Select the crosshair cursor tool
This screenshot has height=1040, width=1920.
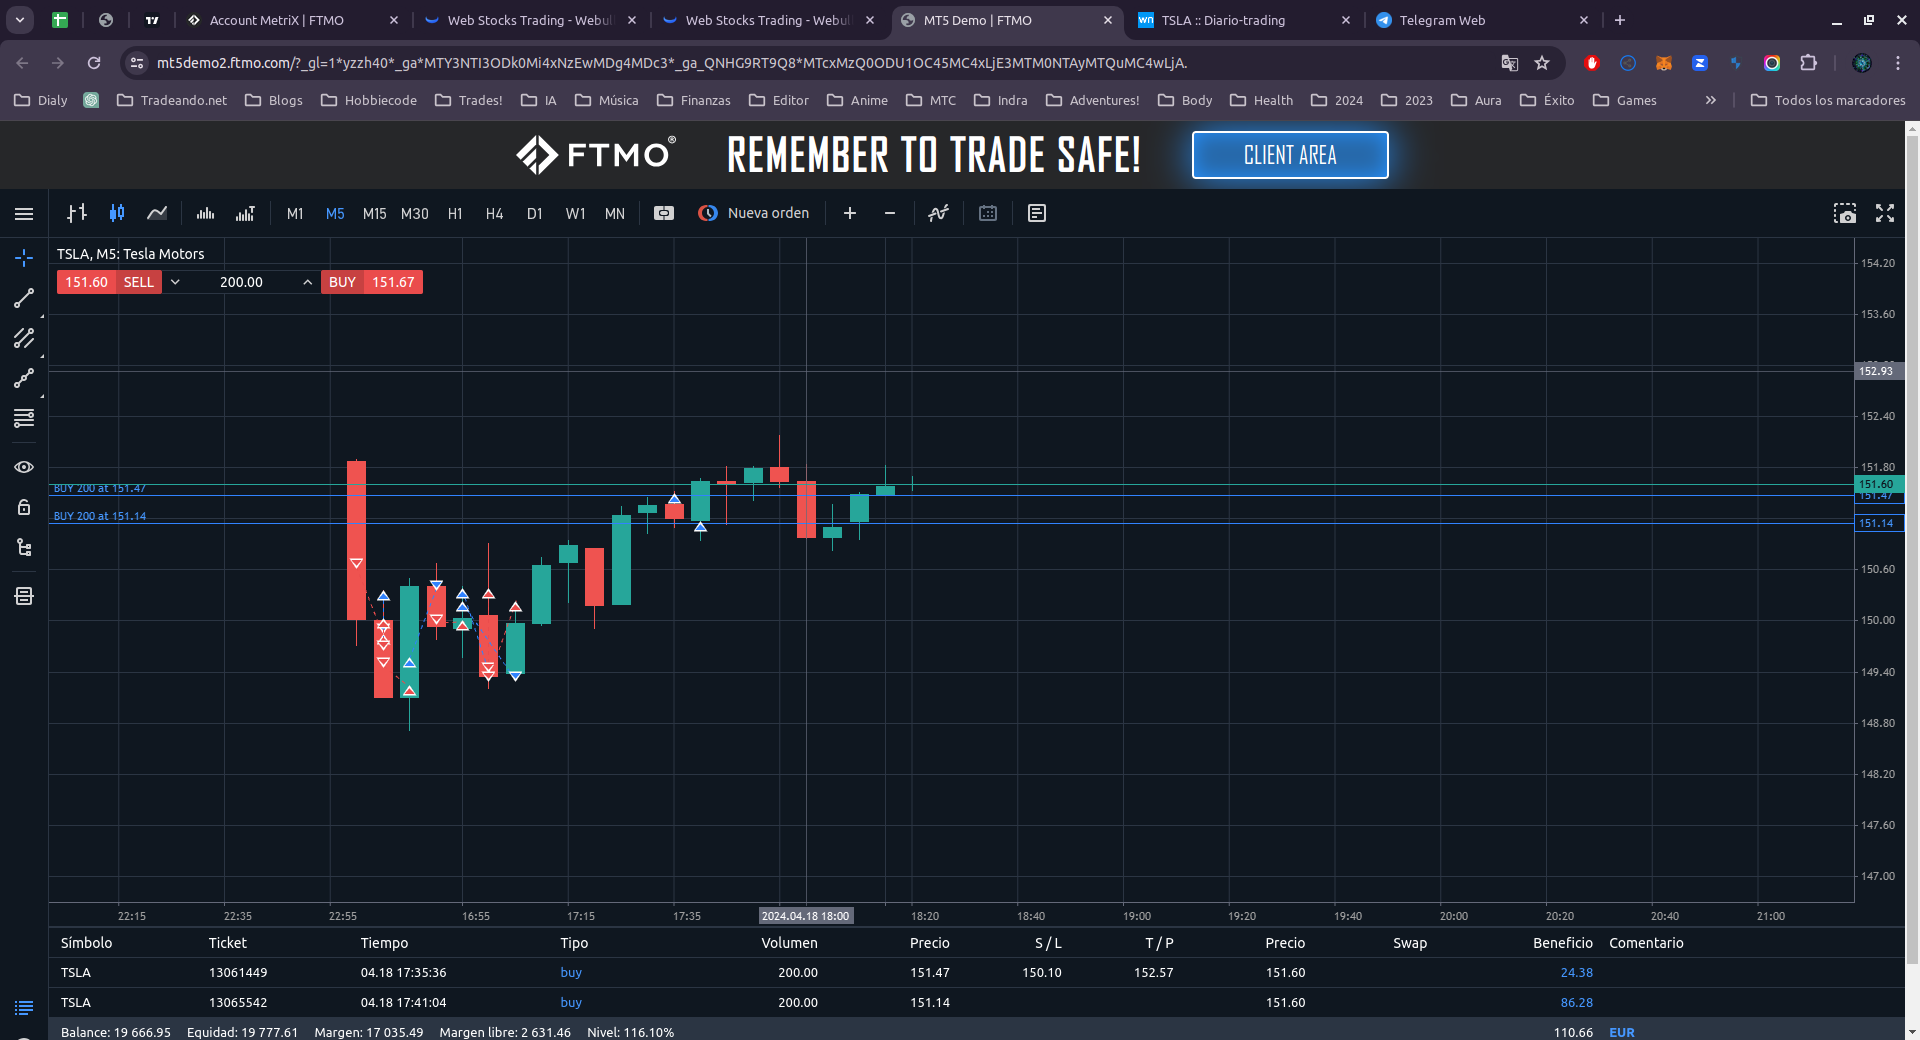pyautogui.click(x=24, y=258)
